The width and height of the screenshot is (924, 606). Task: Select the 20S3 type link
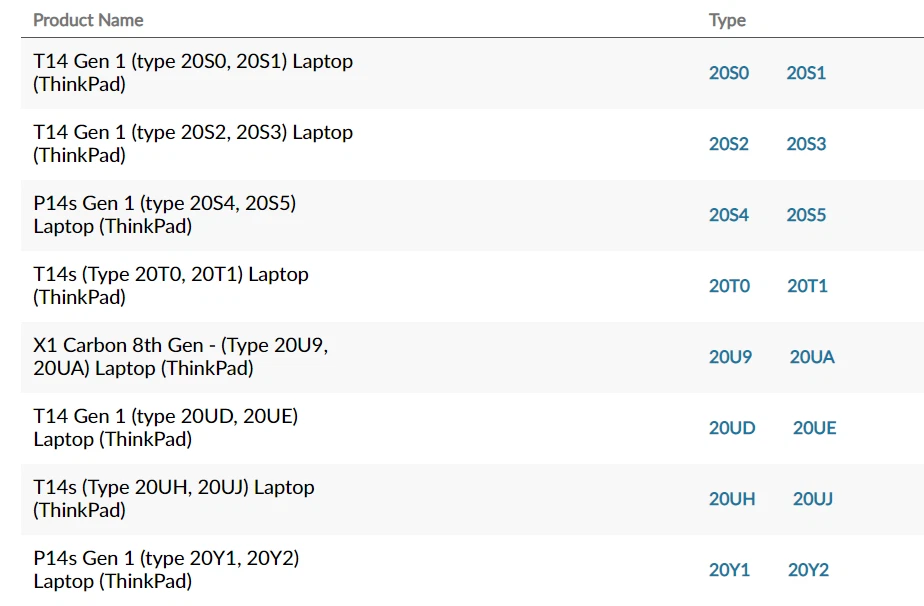[806, 144]
